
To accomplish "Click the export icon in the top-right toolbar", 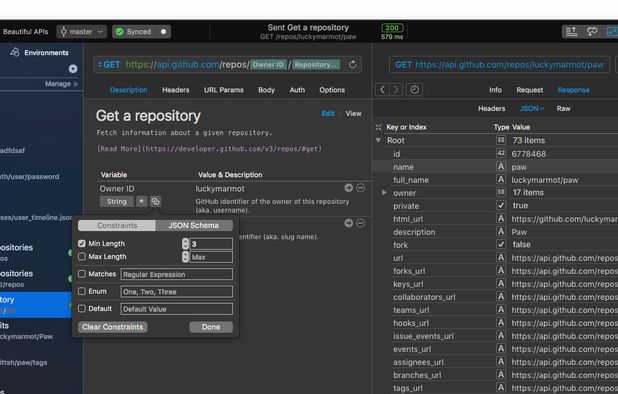I will click(x=571, y=32).
